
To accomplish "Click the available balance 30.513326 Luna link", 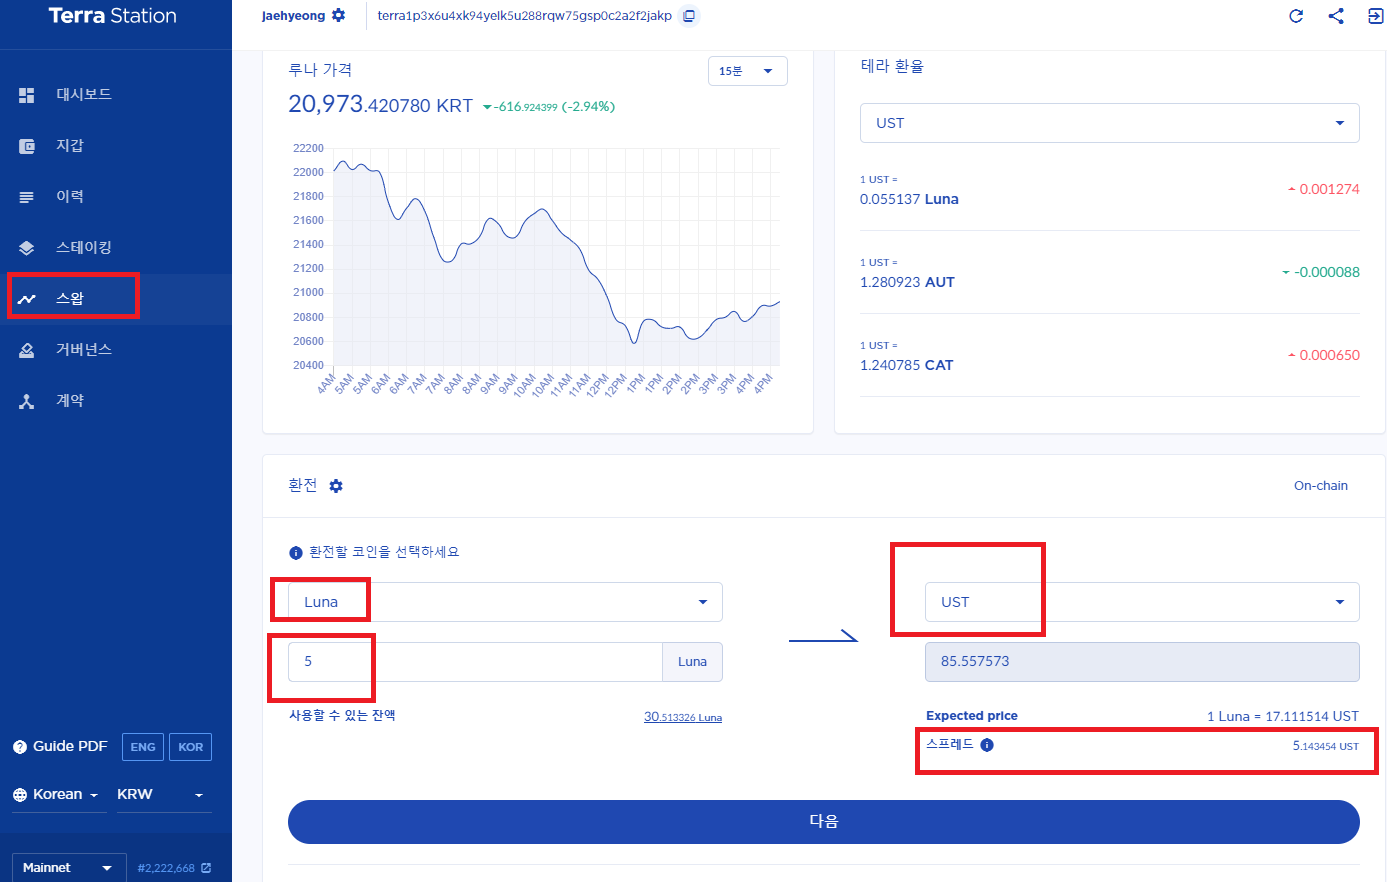I will [x=683, y=717].
